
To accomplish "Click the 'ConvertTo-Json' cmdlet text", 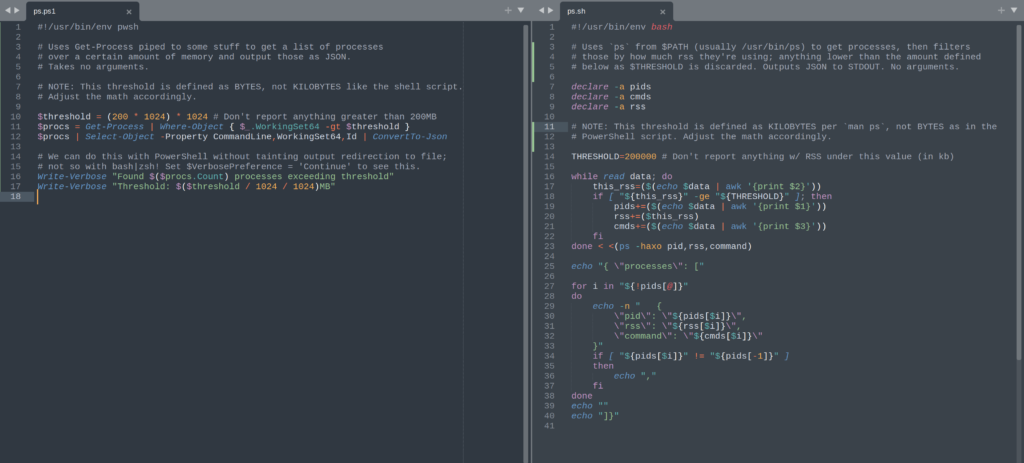I will click(x=409, y=137).
